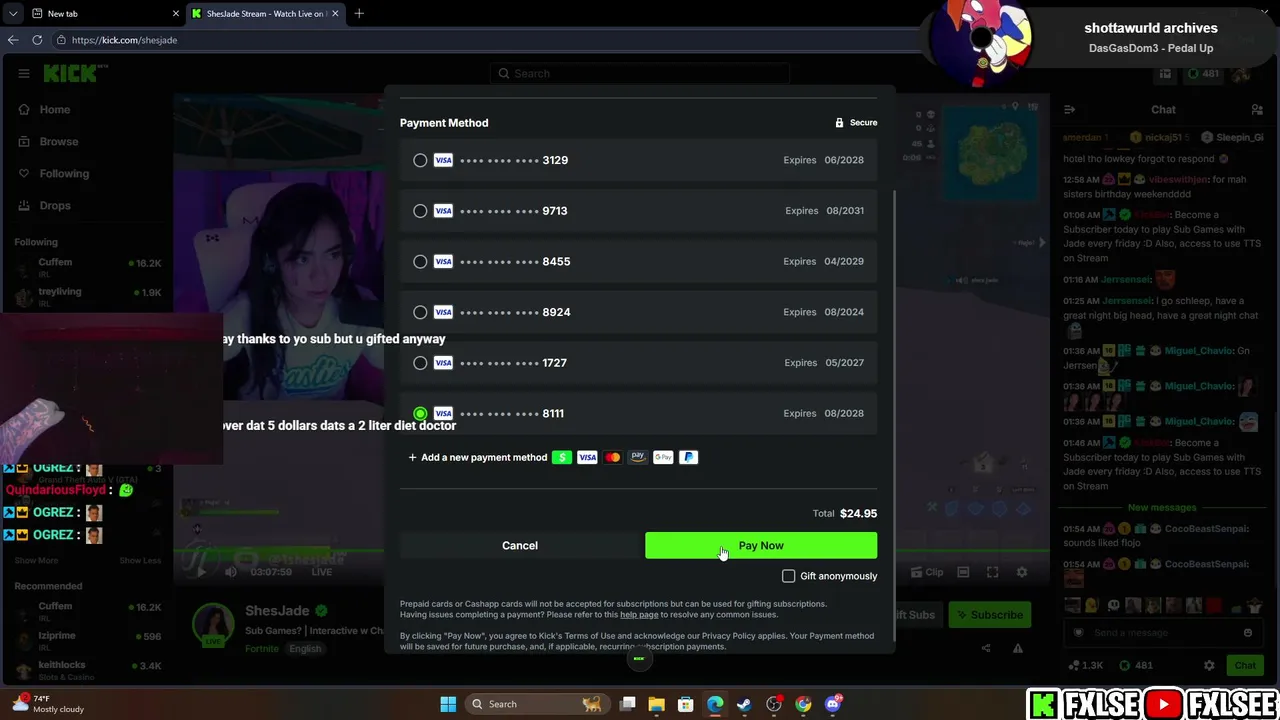Viewport: 1280px width, 720px height.
Task: Open keithlocks in Recommended channels
Action: (88, 670)
